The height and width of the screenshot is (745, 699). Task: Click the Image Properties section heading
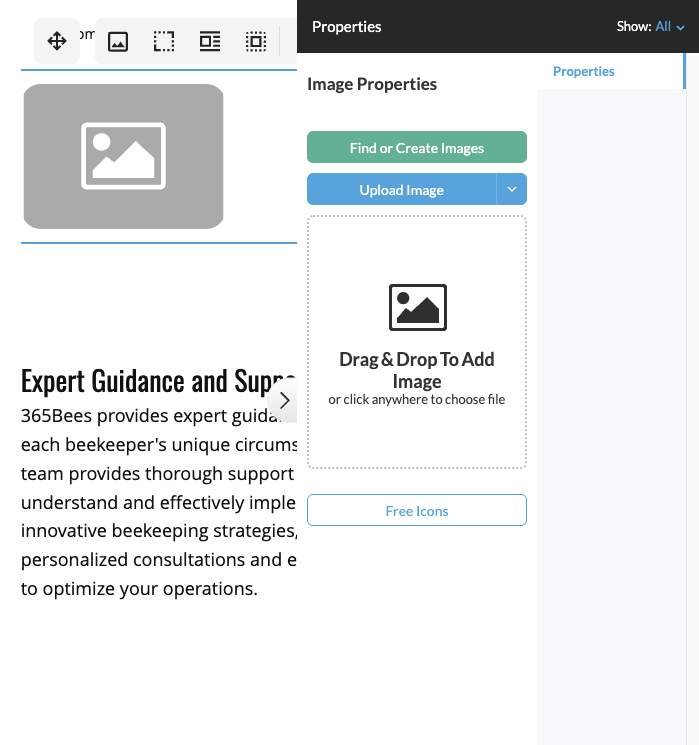(372, 84)
